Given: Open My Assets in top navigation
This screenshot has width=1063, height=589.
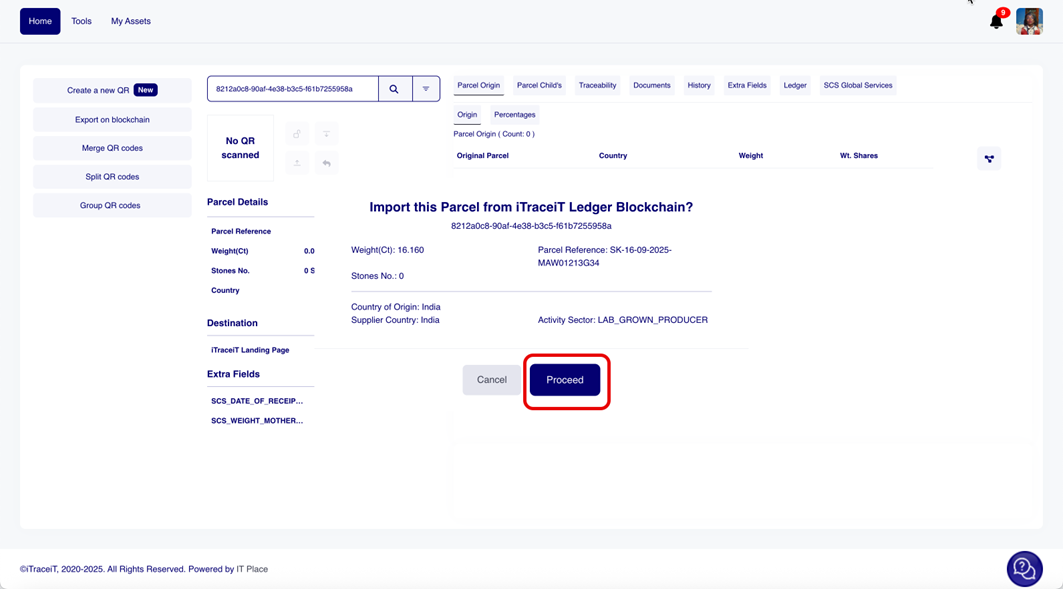Looking at the screenshot, I should (x=131, y=21).
